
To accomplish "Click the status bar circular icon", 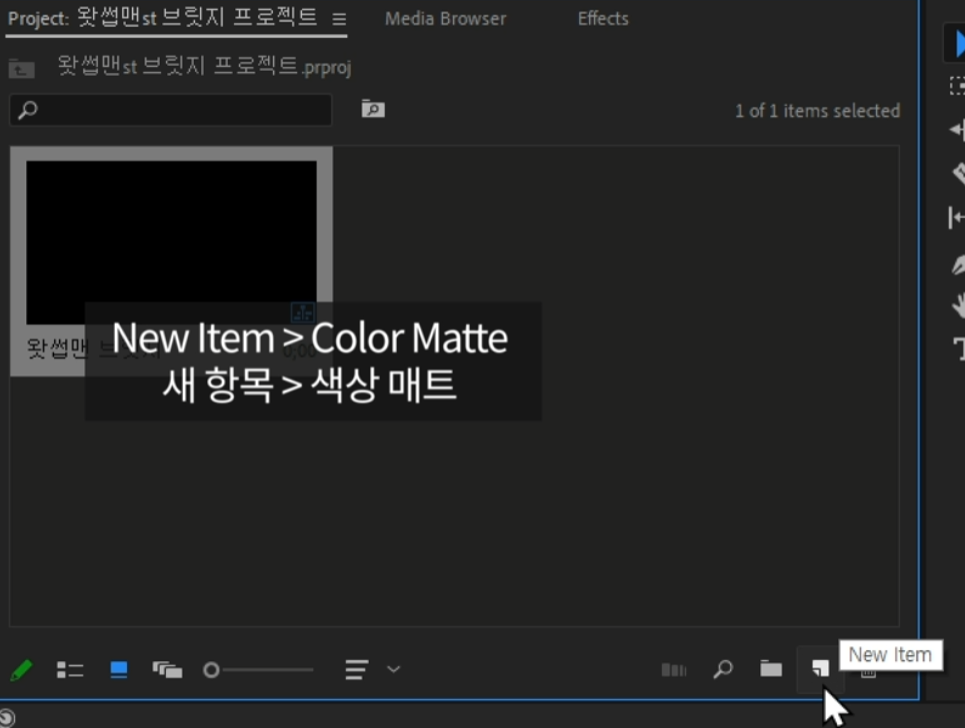I will click(x=7, y=718).
